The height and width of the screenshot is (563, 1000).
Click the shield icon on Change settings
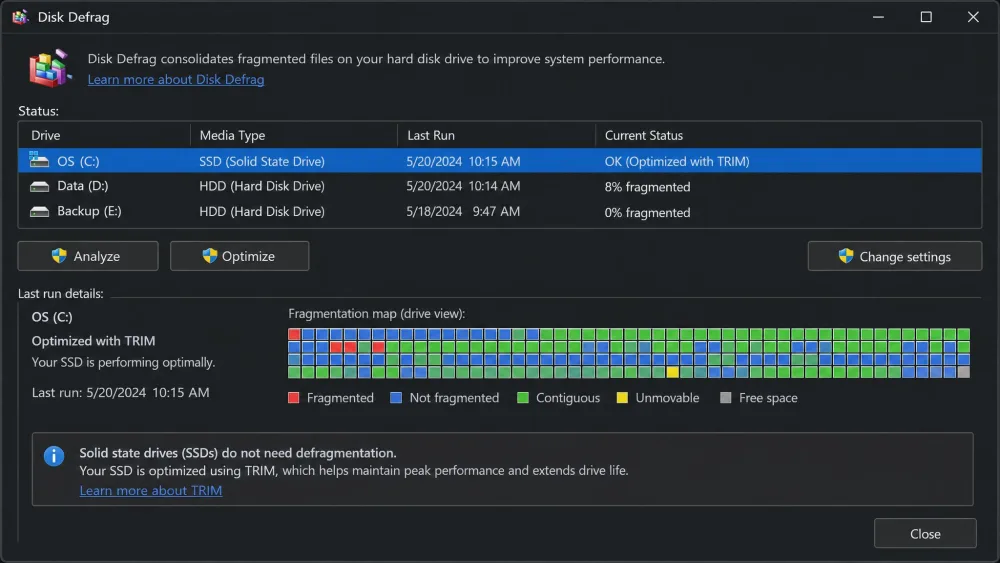pyautogui.click(x=846, y=256)
